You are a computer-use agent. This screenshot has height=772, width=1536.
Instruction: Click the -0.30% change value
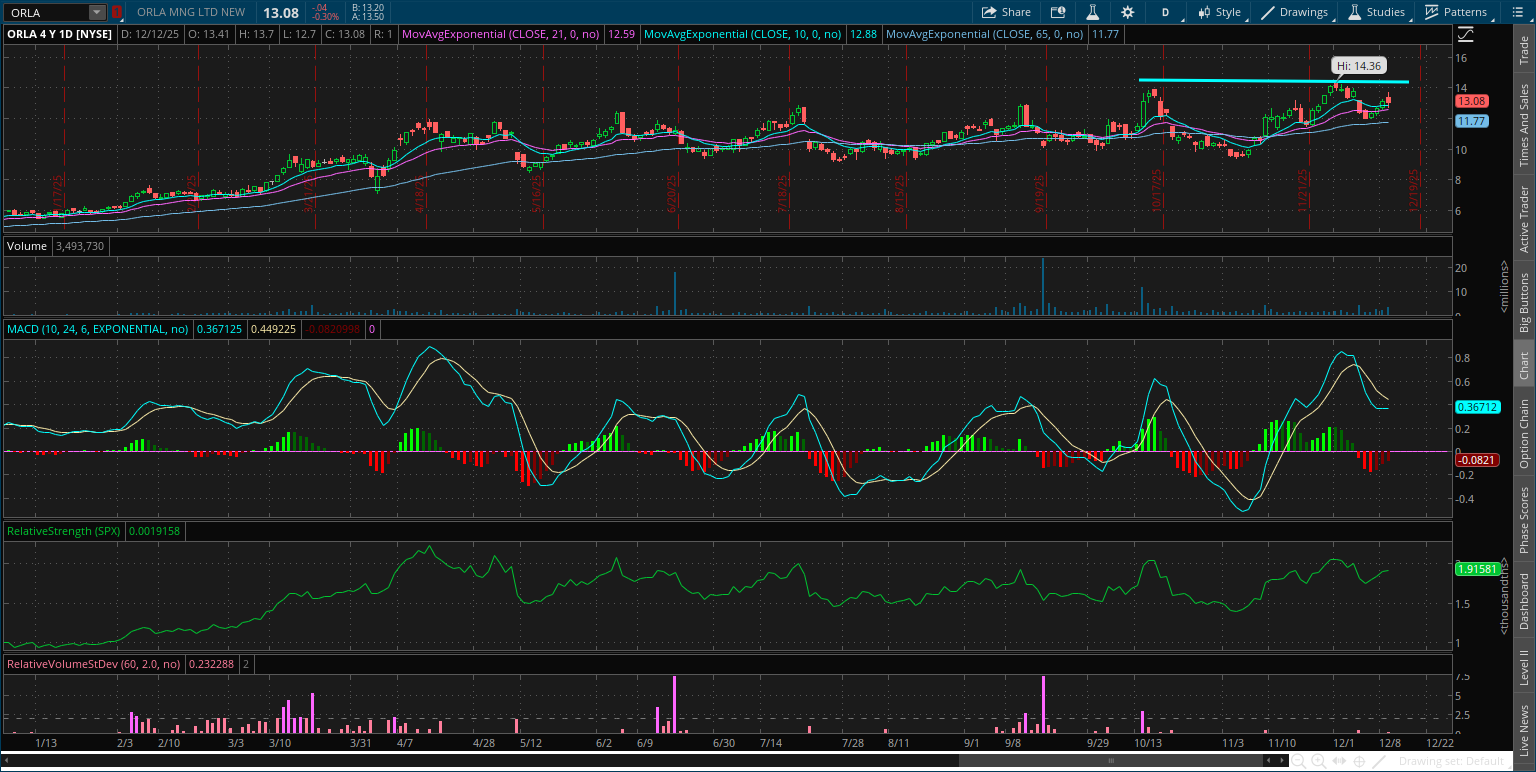(324, 18)
